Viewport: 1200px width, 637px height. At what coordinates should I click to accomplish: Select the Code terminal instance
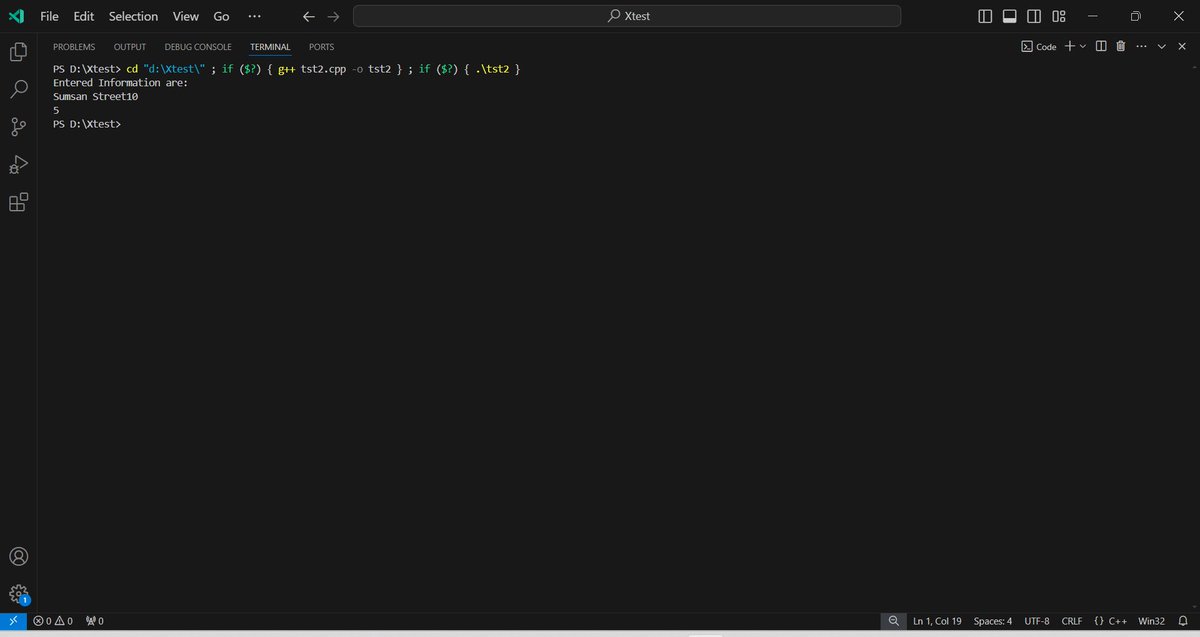click(1039, 46)
